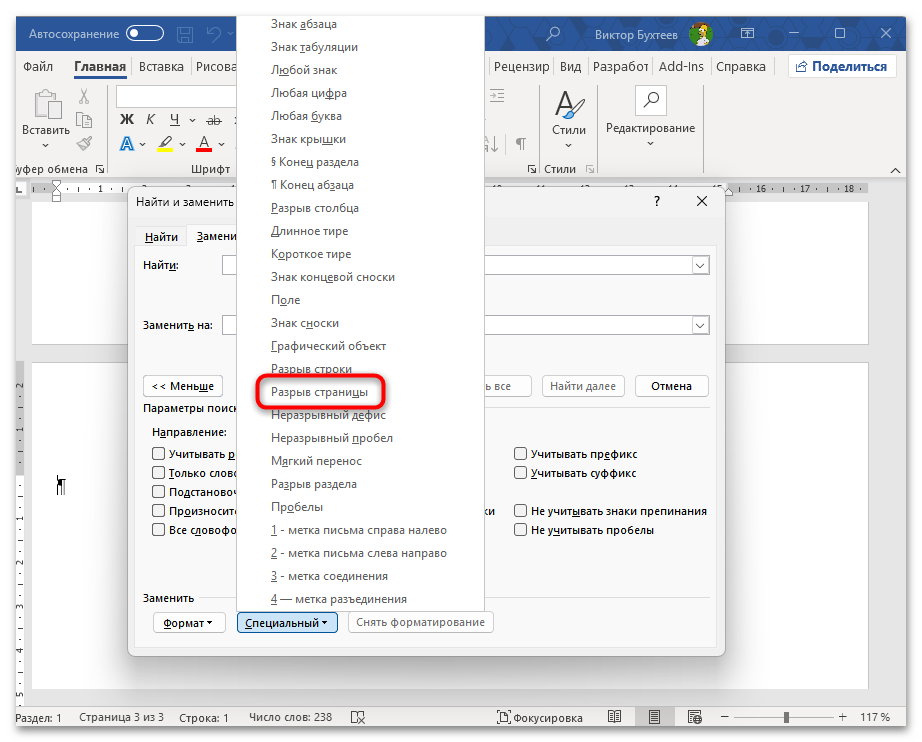This screenshot has height=742, width=922.
Task: Check Все словоформы checkbox
Action: point(158,530)
